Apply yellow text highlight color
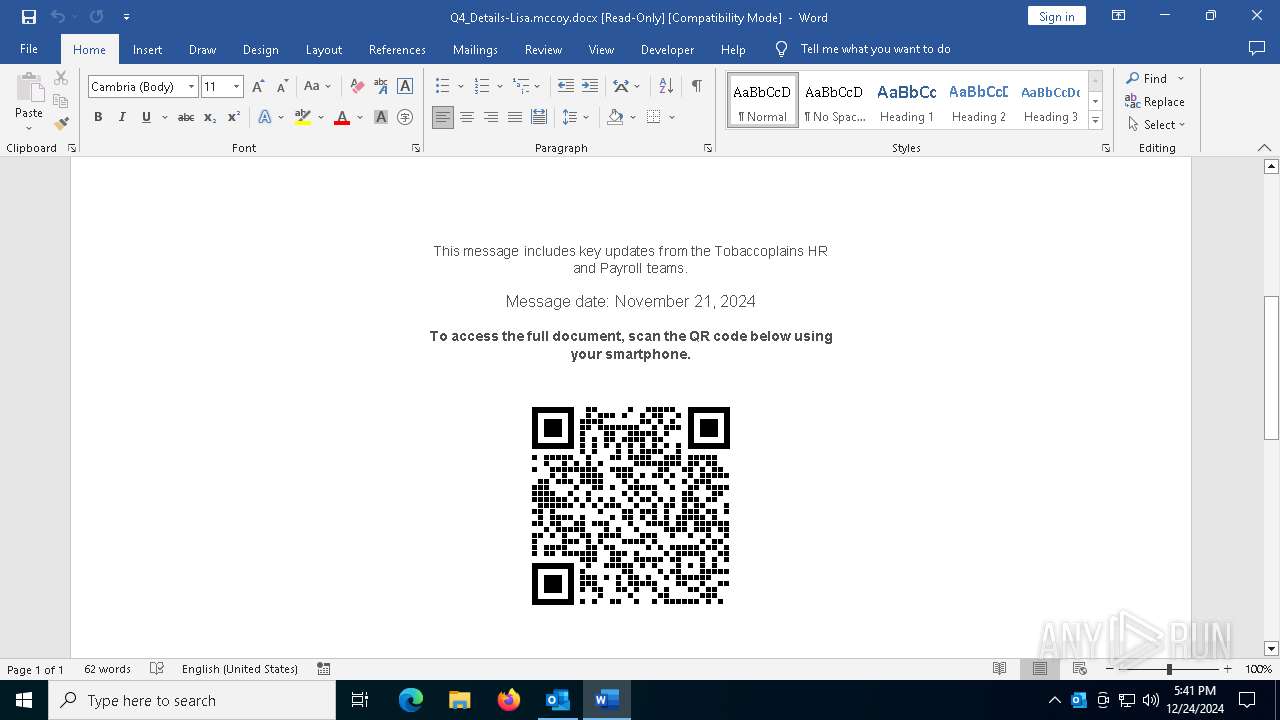This screenshot has height=720, width=1280. (x=303, y=117)
